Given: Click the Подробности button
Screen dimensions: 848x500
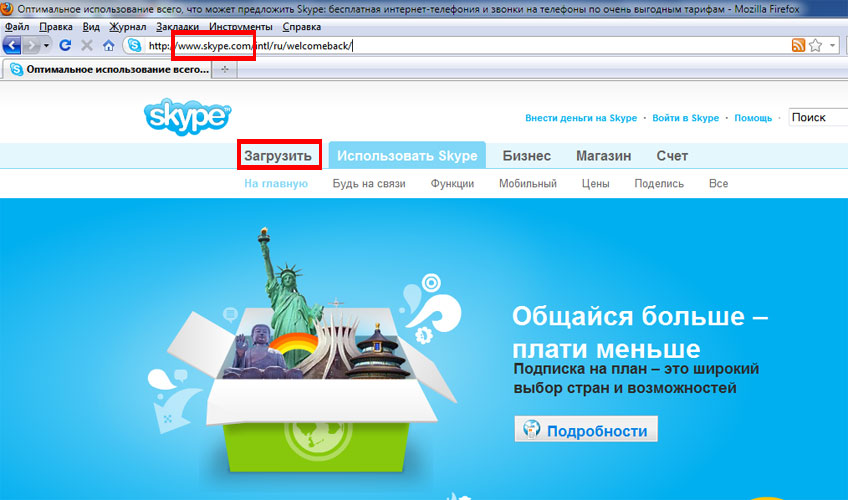Looking at the screenshot, I should [x=586, y=429].
